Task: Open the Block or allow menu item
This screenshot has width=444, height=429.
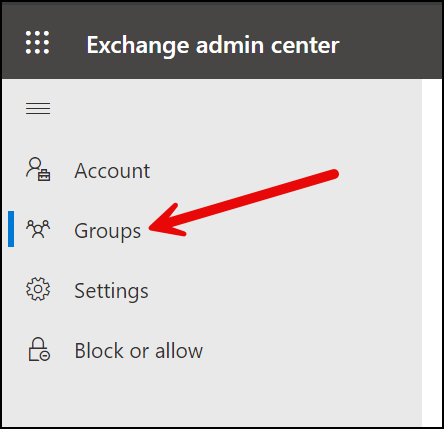Action: tap(138, 351)
